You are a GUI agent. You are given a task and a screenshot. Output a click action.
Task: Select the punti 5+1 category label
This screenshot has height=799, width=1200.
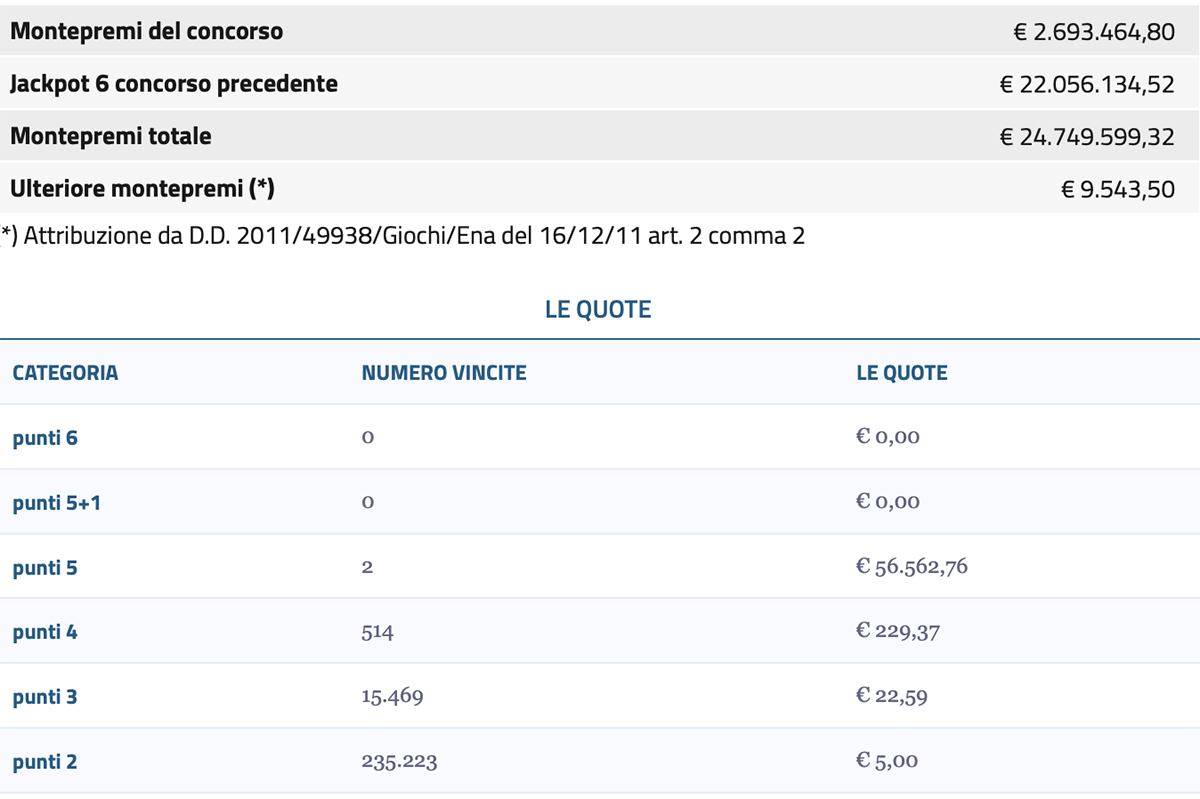point(57,502)
